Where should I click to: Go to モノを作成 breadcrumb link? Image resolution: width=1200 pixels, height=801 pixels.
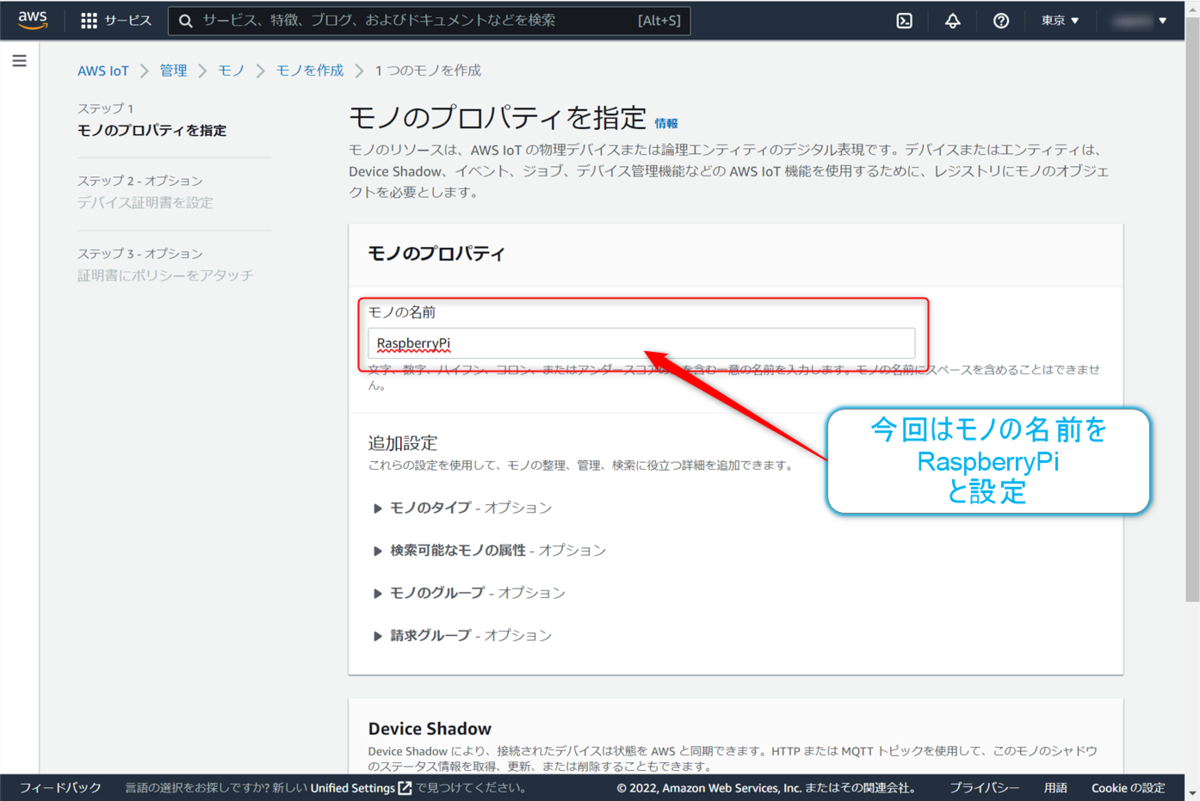[x=309, y=71]
